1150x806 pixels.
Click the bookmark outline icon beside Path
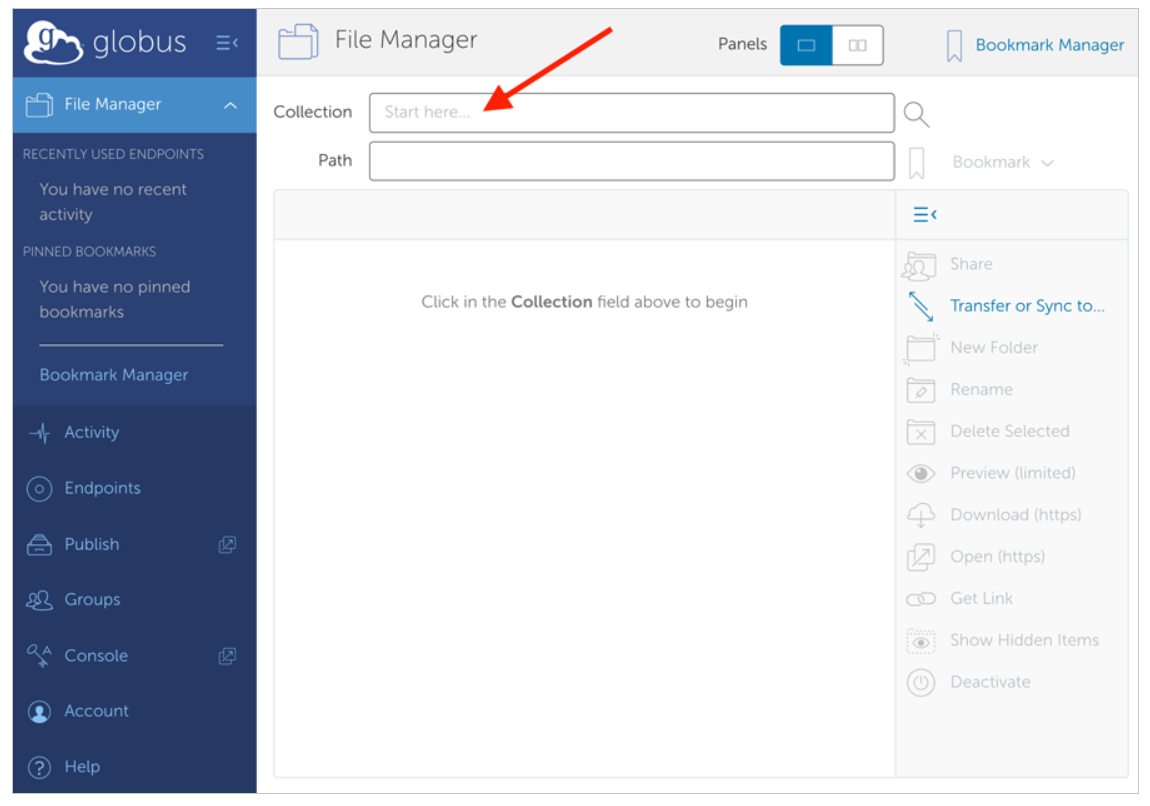click(917, 163)
